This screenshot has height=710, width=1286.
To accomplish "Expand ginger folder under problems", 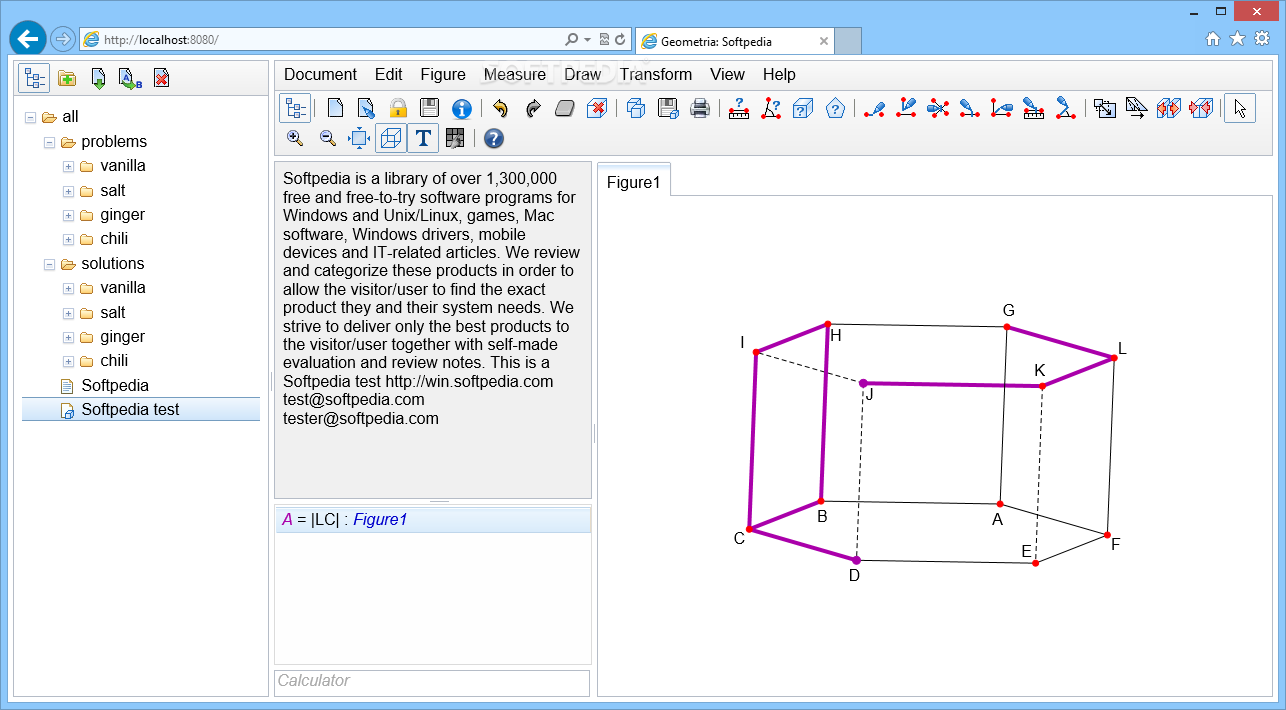I will point(68,215).
